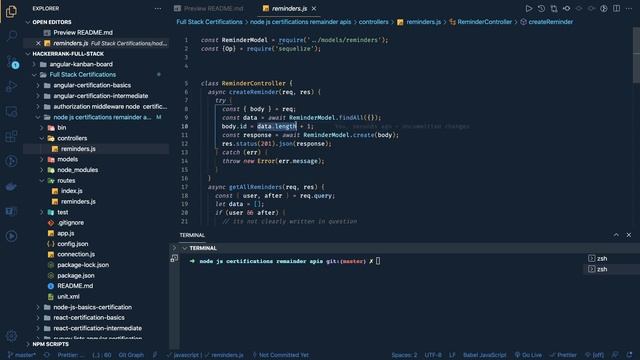Close the terminal panel
The width and height of the screenshot is (640, 360).
pyautogui.click(x=629, y=235)
